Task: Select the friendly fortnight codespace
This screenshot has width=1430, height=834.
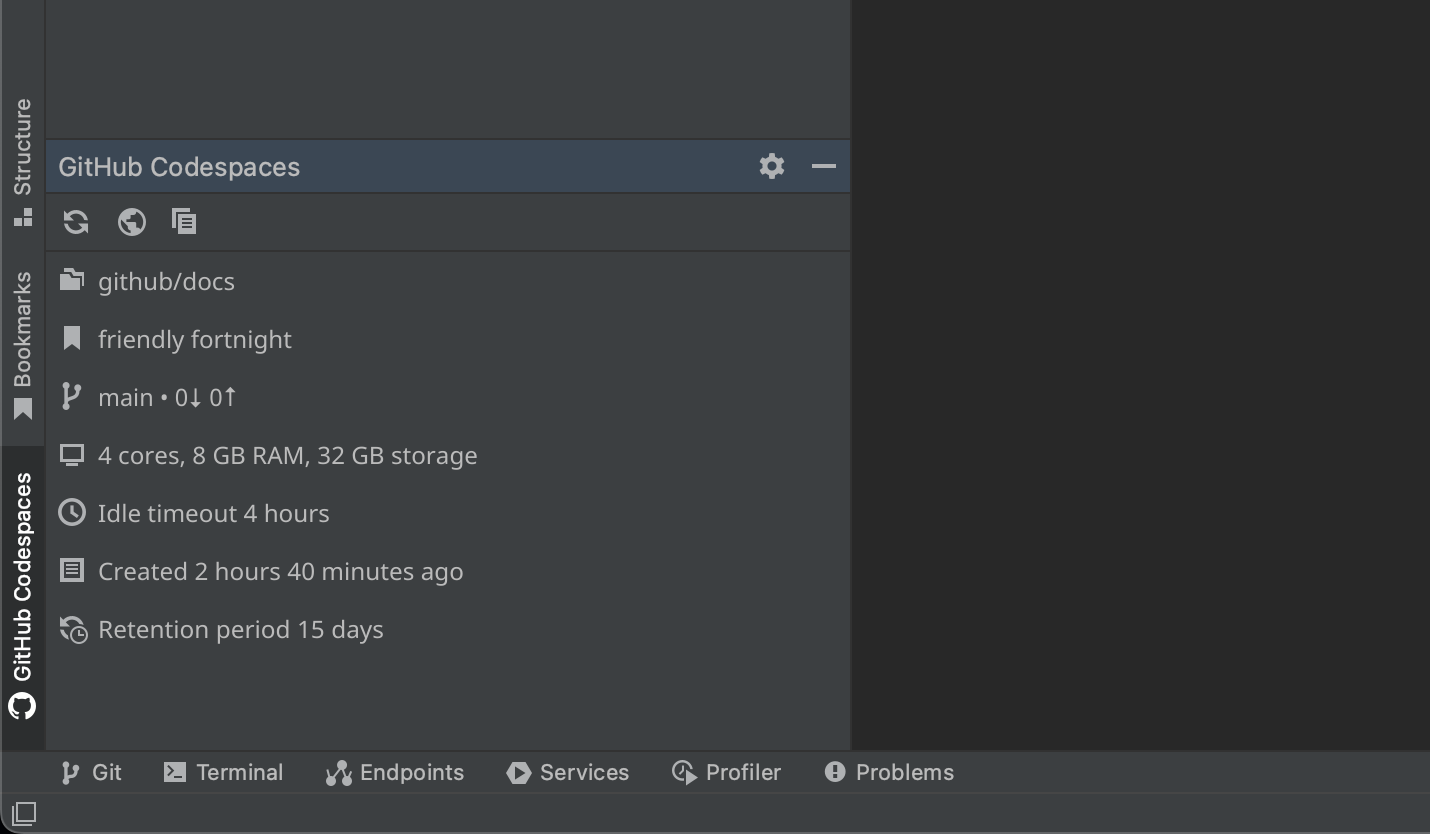Action: [195, 339]
